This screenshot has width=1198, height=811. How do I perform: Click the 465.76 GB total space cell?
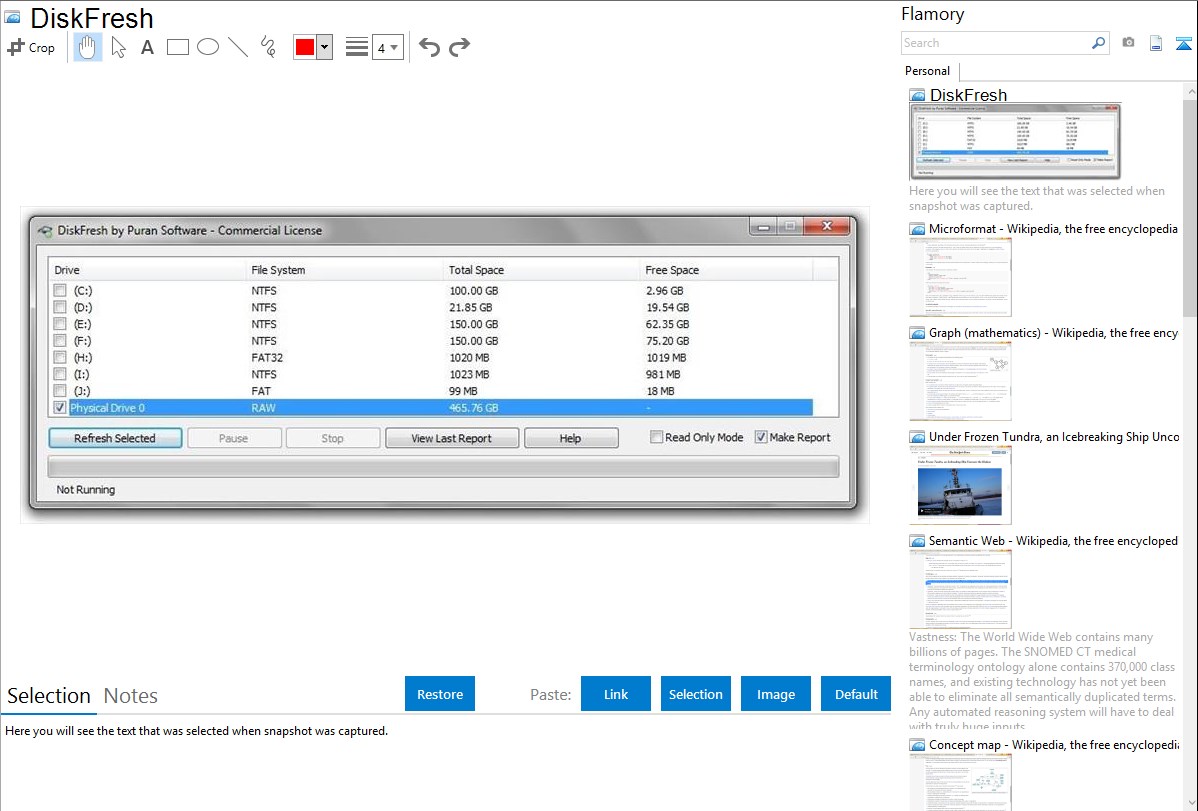pyautogui.click(x=474, y=408)
